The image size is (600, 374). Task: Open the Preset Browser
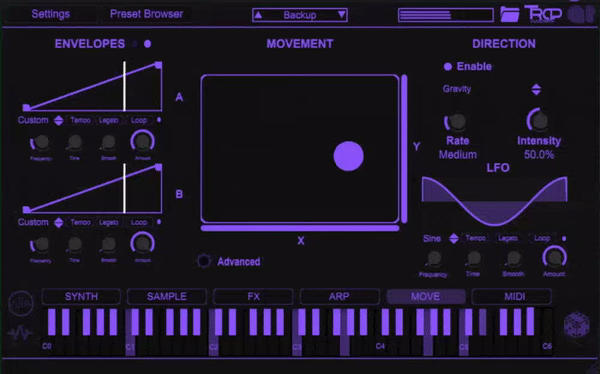point(146,14)
